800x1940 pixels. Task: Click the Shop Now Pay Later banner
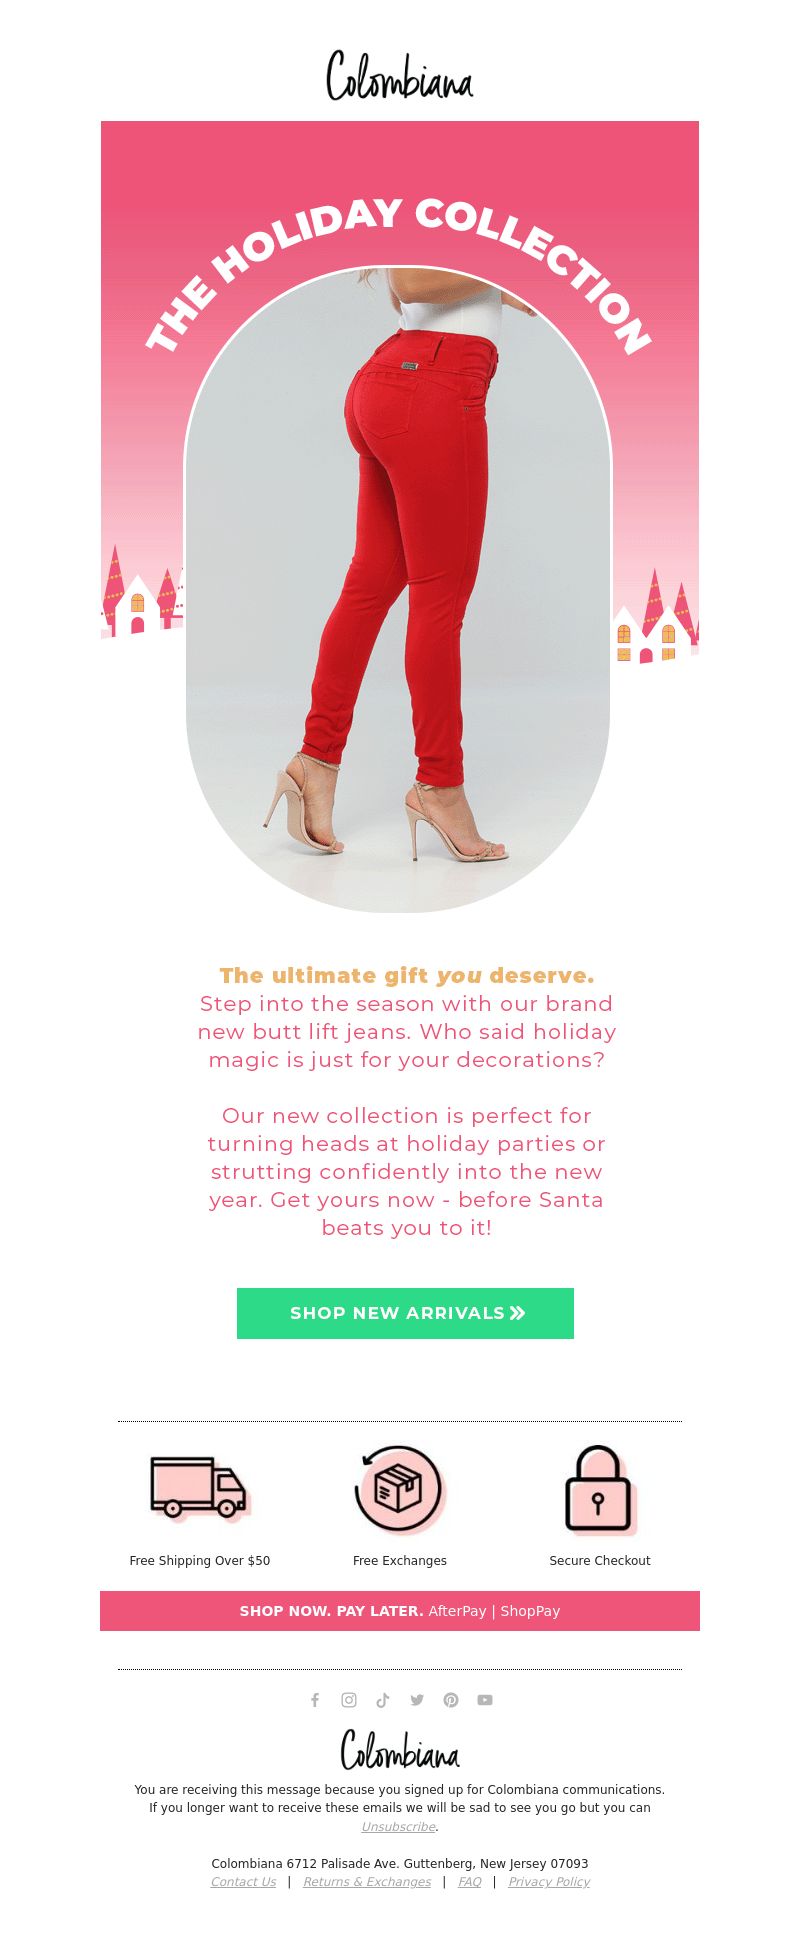point(400,1611)
